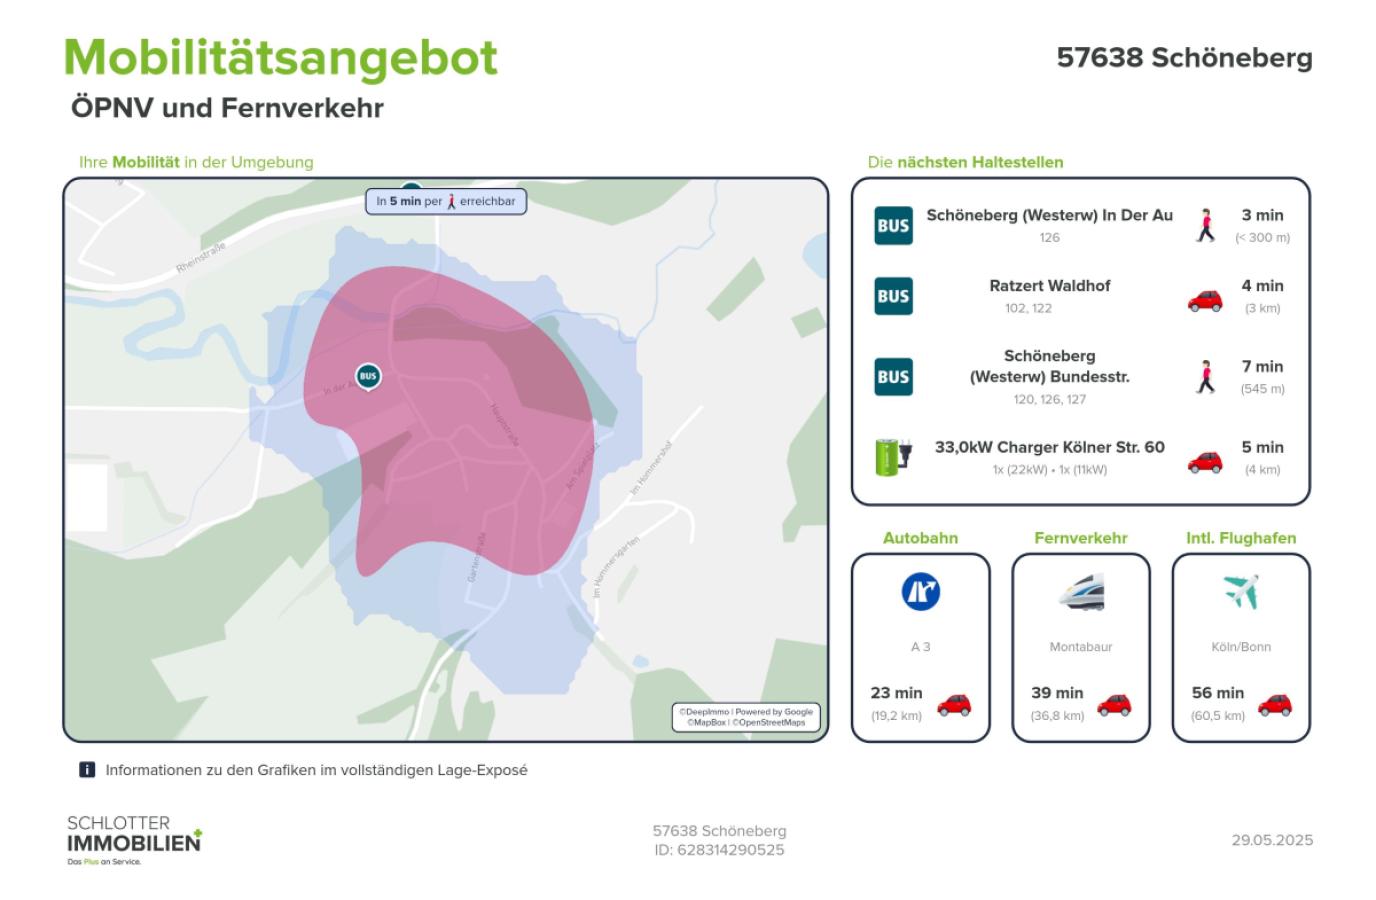Select the high-speed train icon under Fernverkehr
Viewport: 1376px width, 900px height.
click(x=1081, y=592)
